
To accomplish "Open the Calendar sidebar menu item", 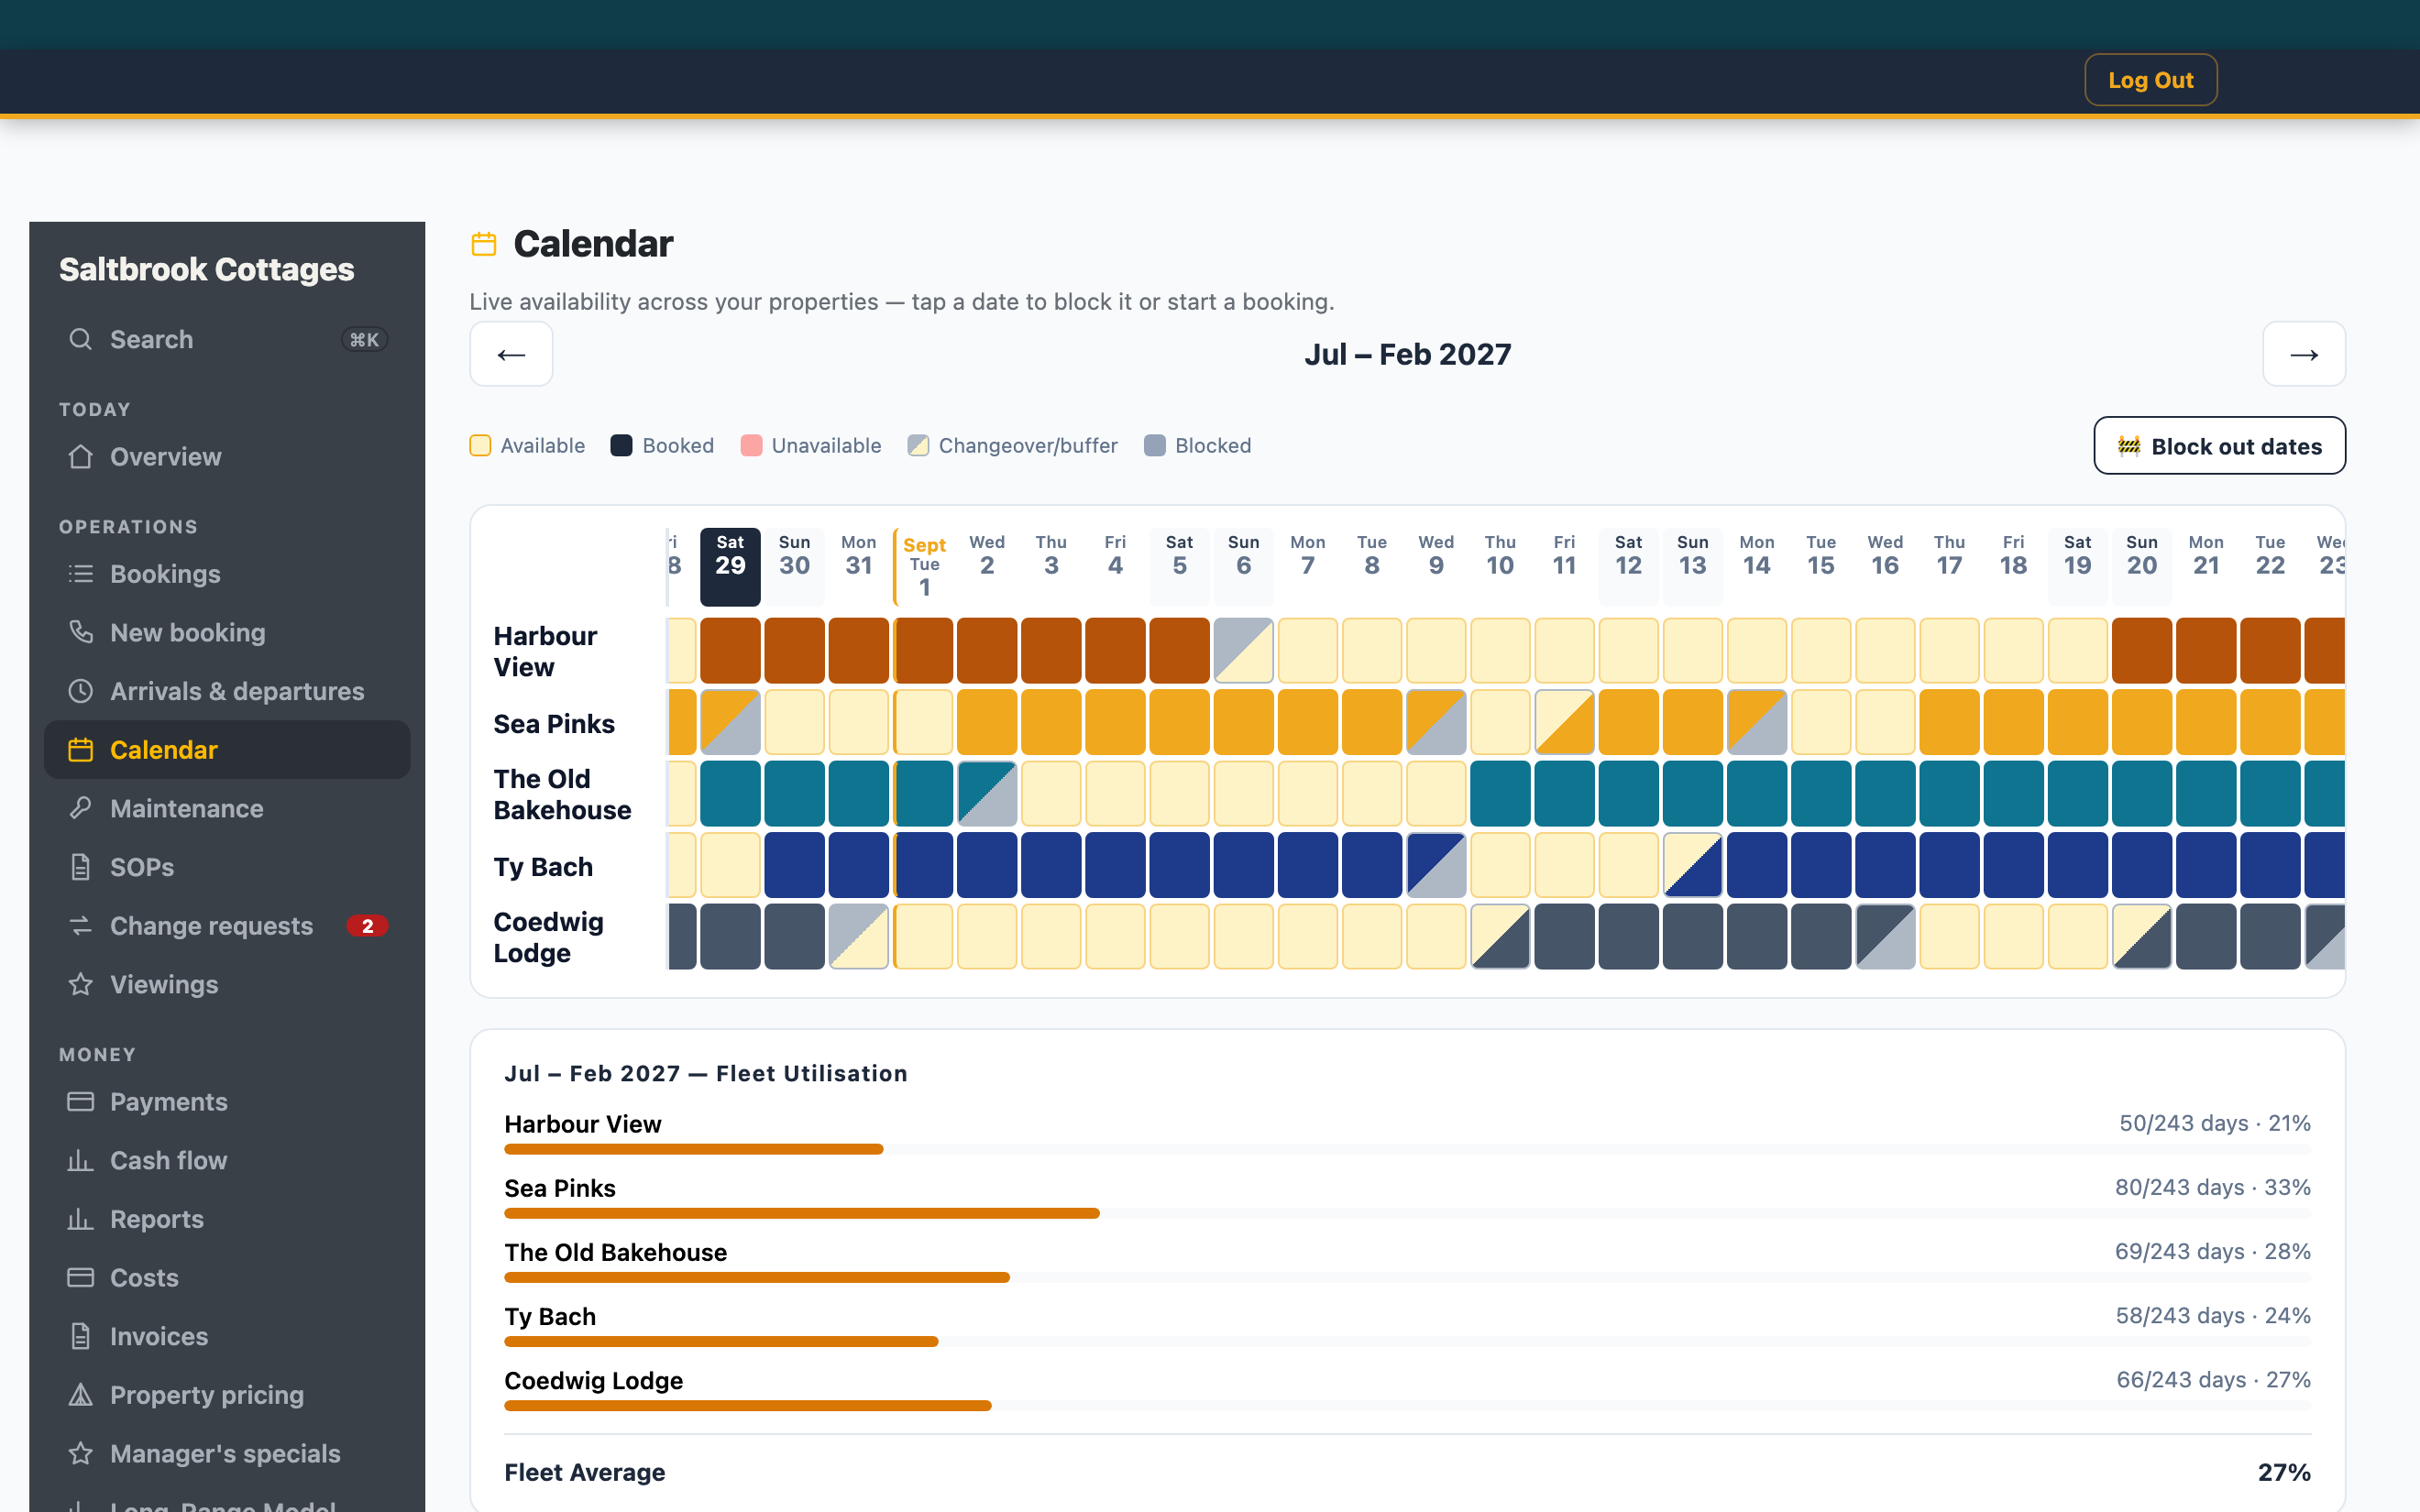I will coord(227,750).
